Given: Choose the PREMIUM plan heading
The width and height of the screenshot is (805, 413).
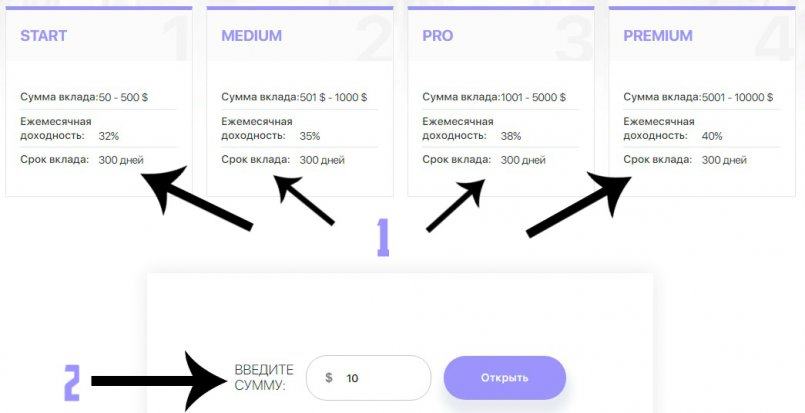Looking at the screenshot, I should point(658,35).
